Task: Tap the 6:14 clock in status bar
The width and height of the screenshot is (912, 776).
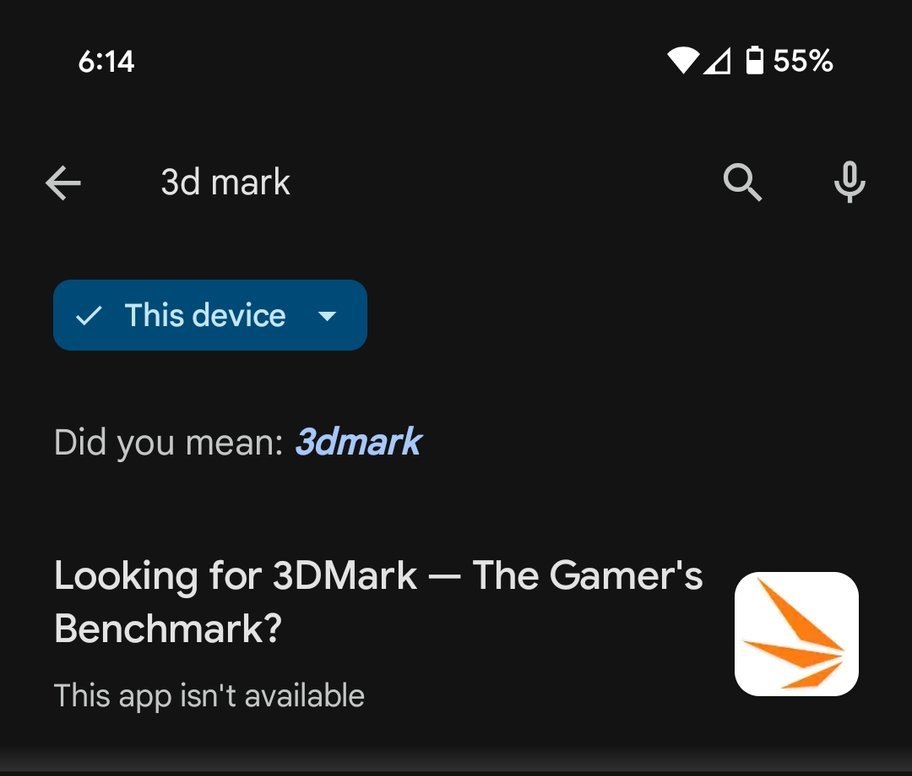Action: pos(106,62)
